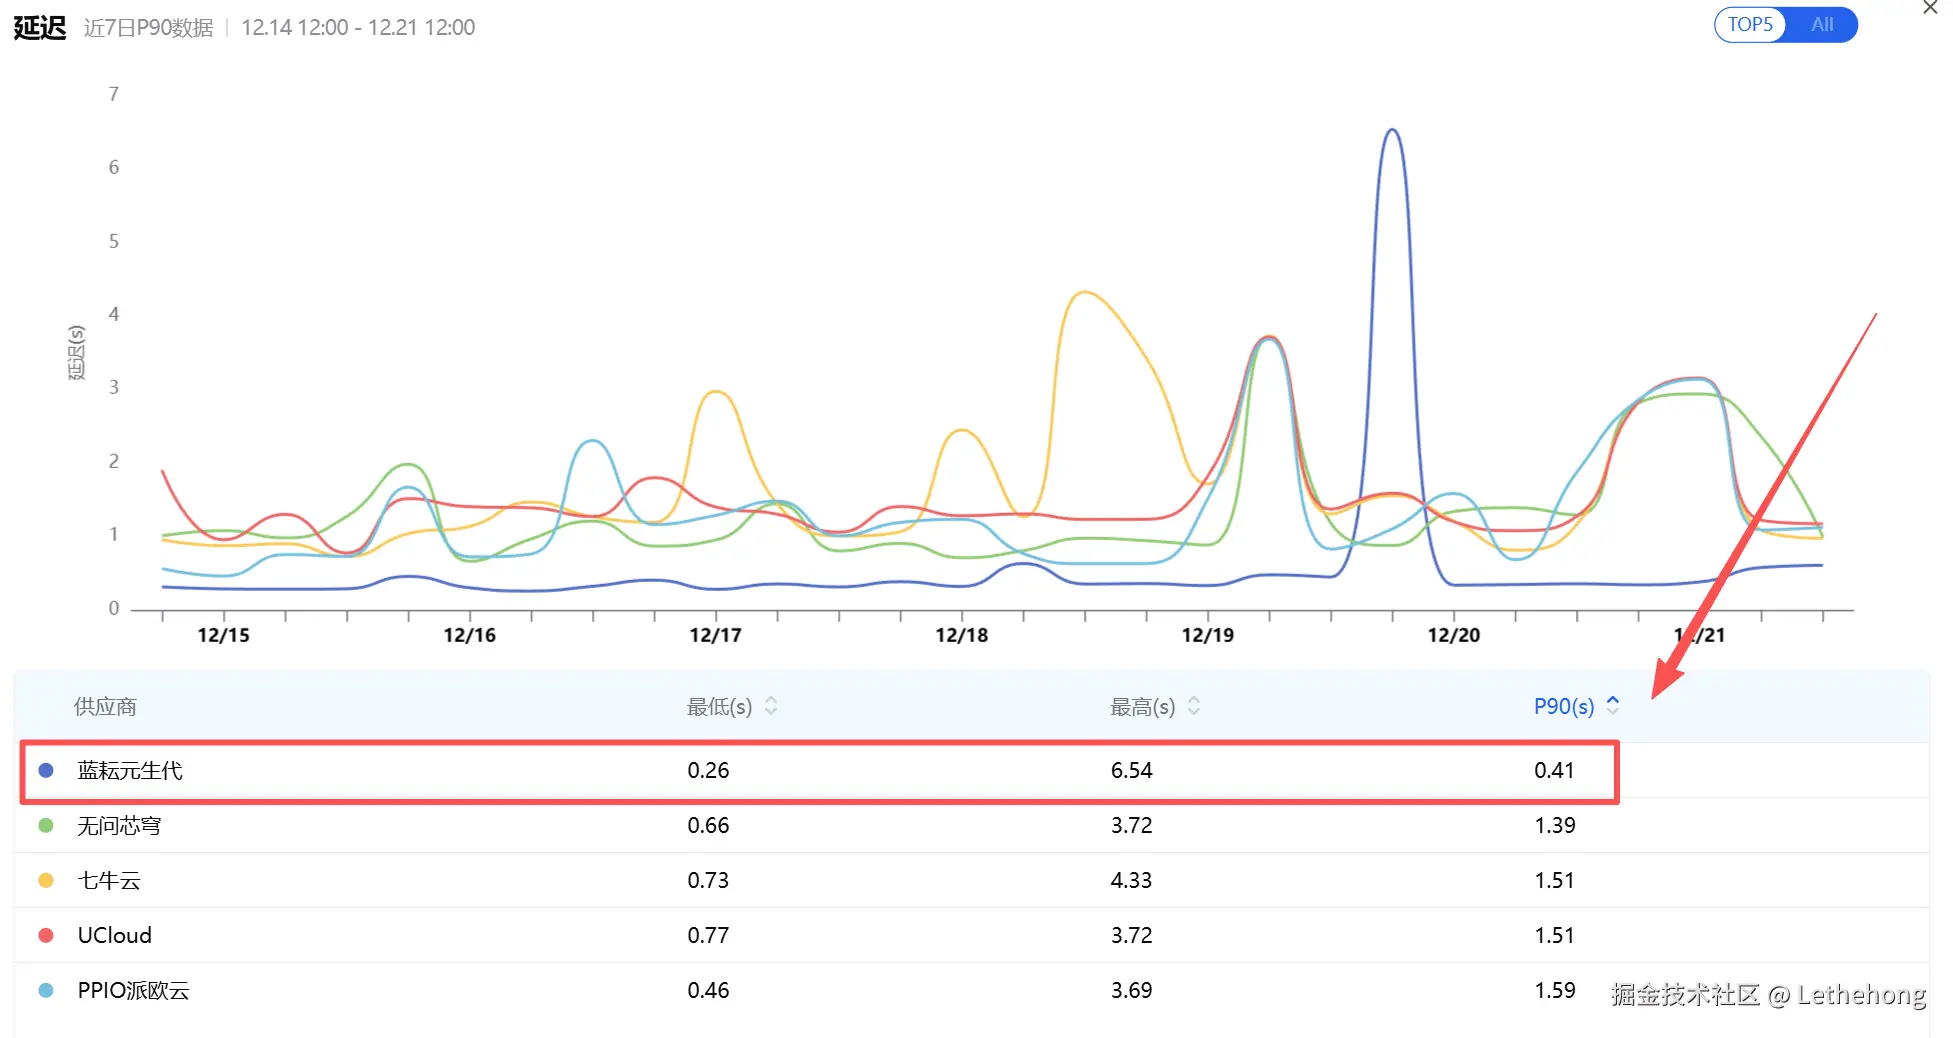Close the latency panel with the X
The width and height of the screenshot is (1953, 1038).
[1929, 8]
